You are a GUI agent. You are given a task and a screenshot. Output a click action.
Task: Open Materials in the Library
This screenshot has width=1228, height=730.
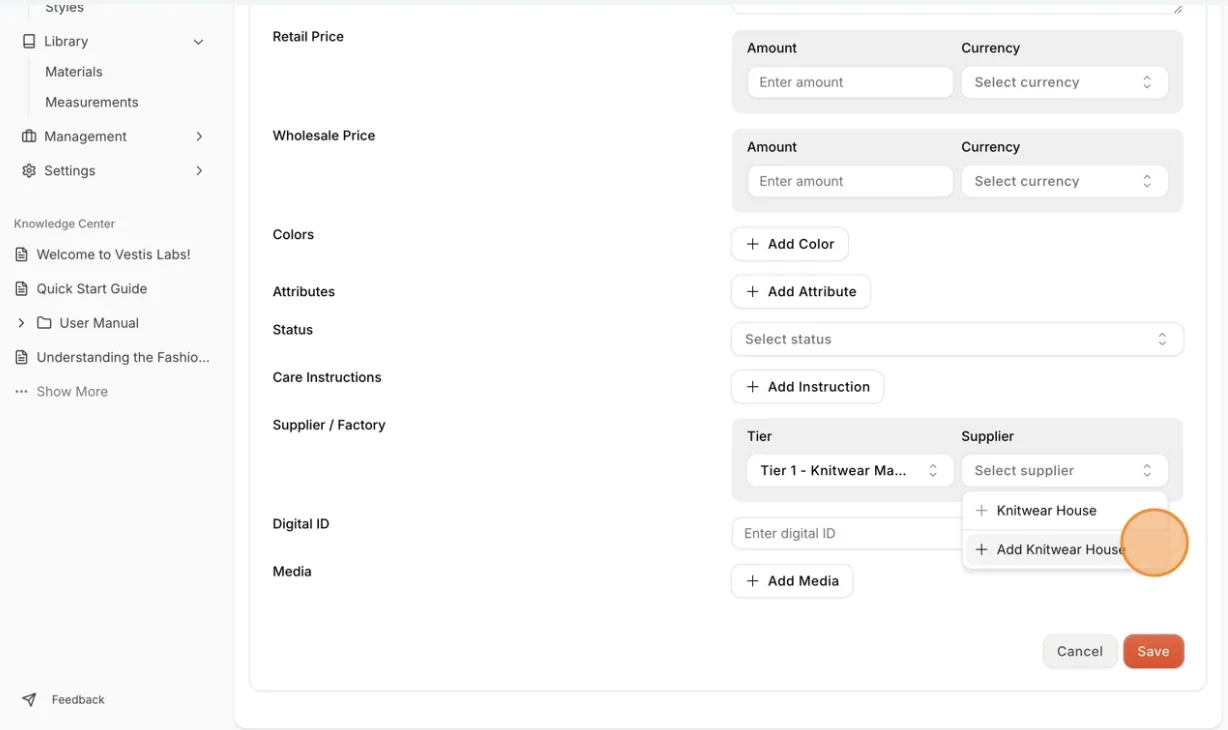coord(74,72)
